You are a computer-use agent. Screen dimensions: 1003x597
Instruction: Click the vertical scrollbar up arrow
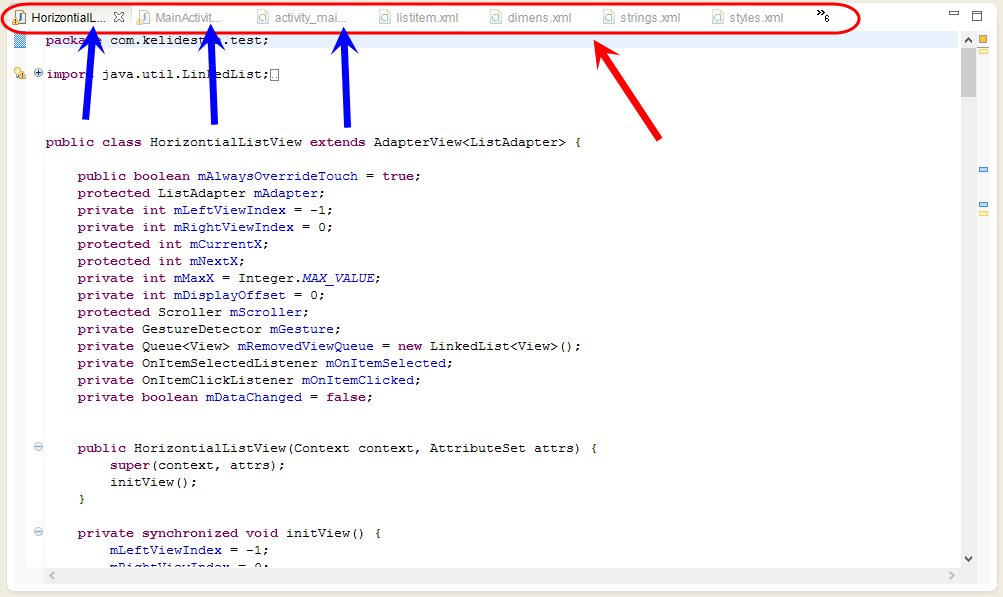968,40
